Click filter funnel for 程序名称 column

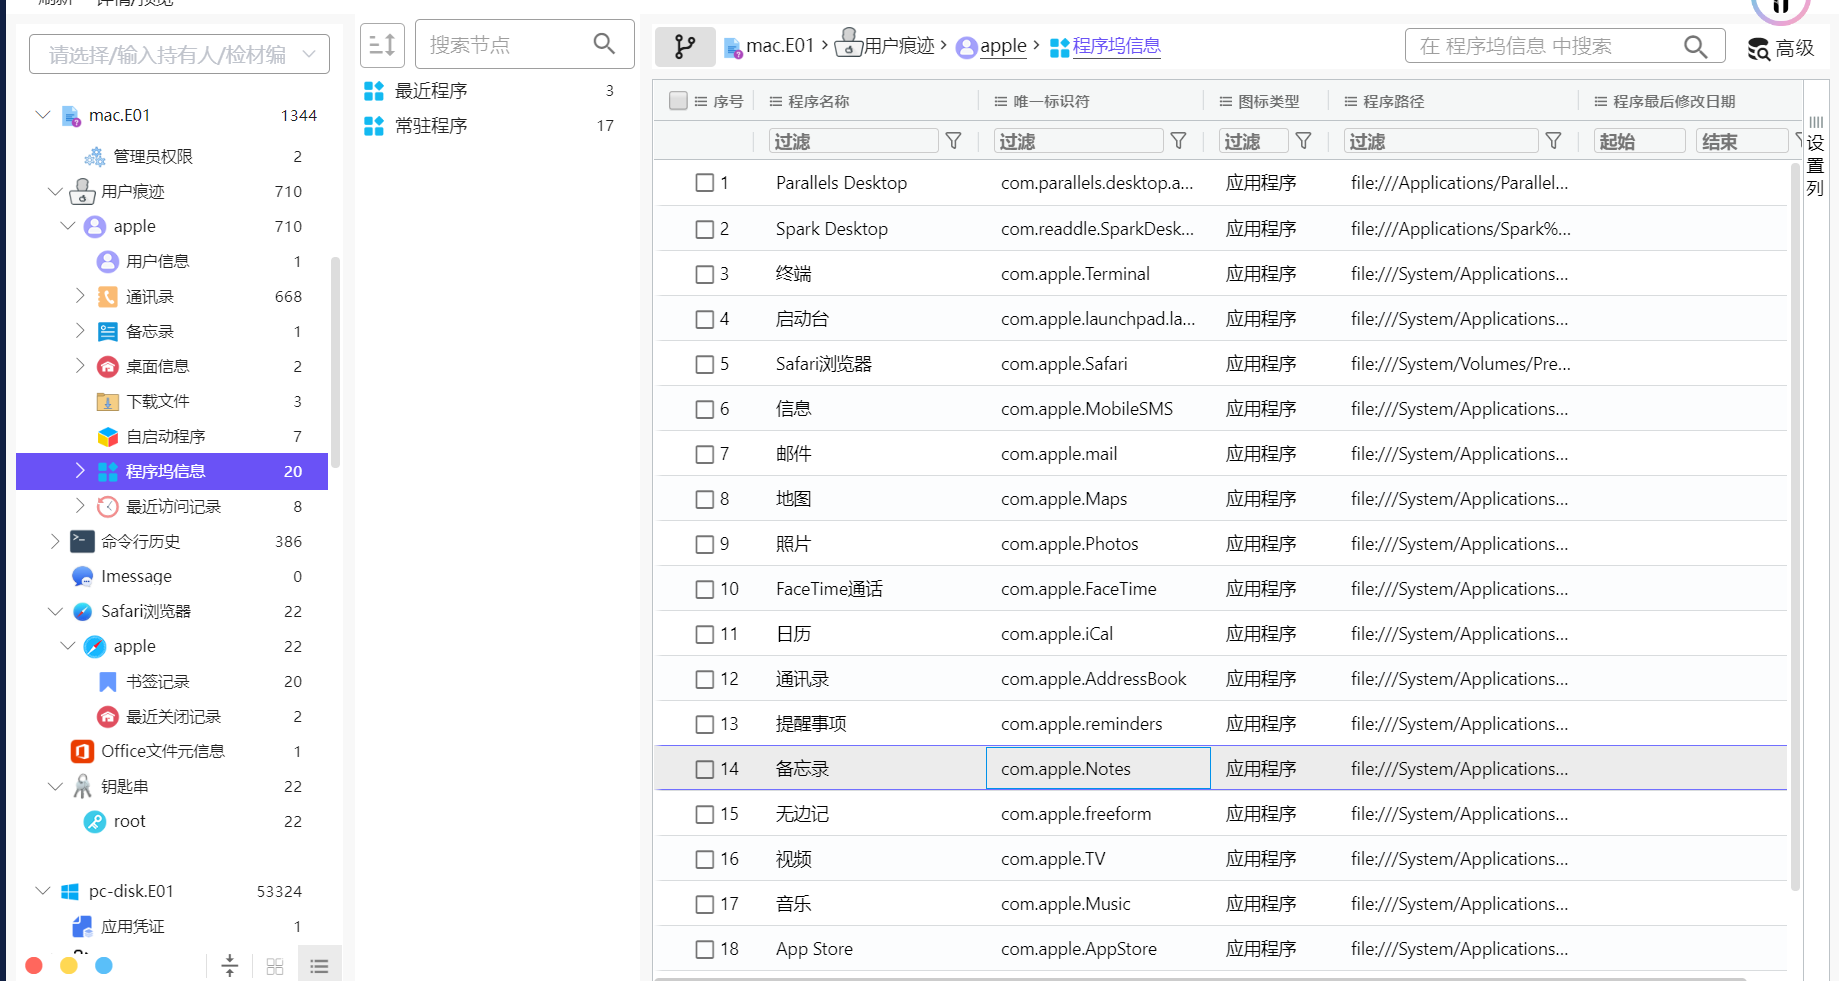954,141
